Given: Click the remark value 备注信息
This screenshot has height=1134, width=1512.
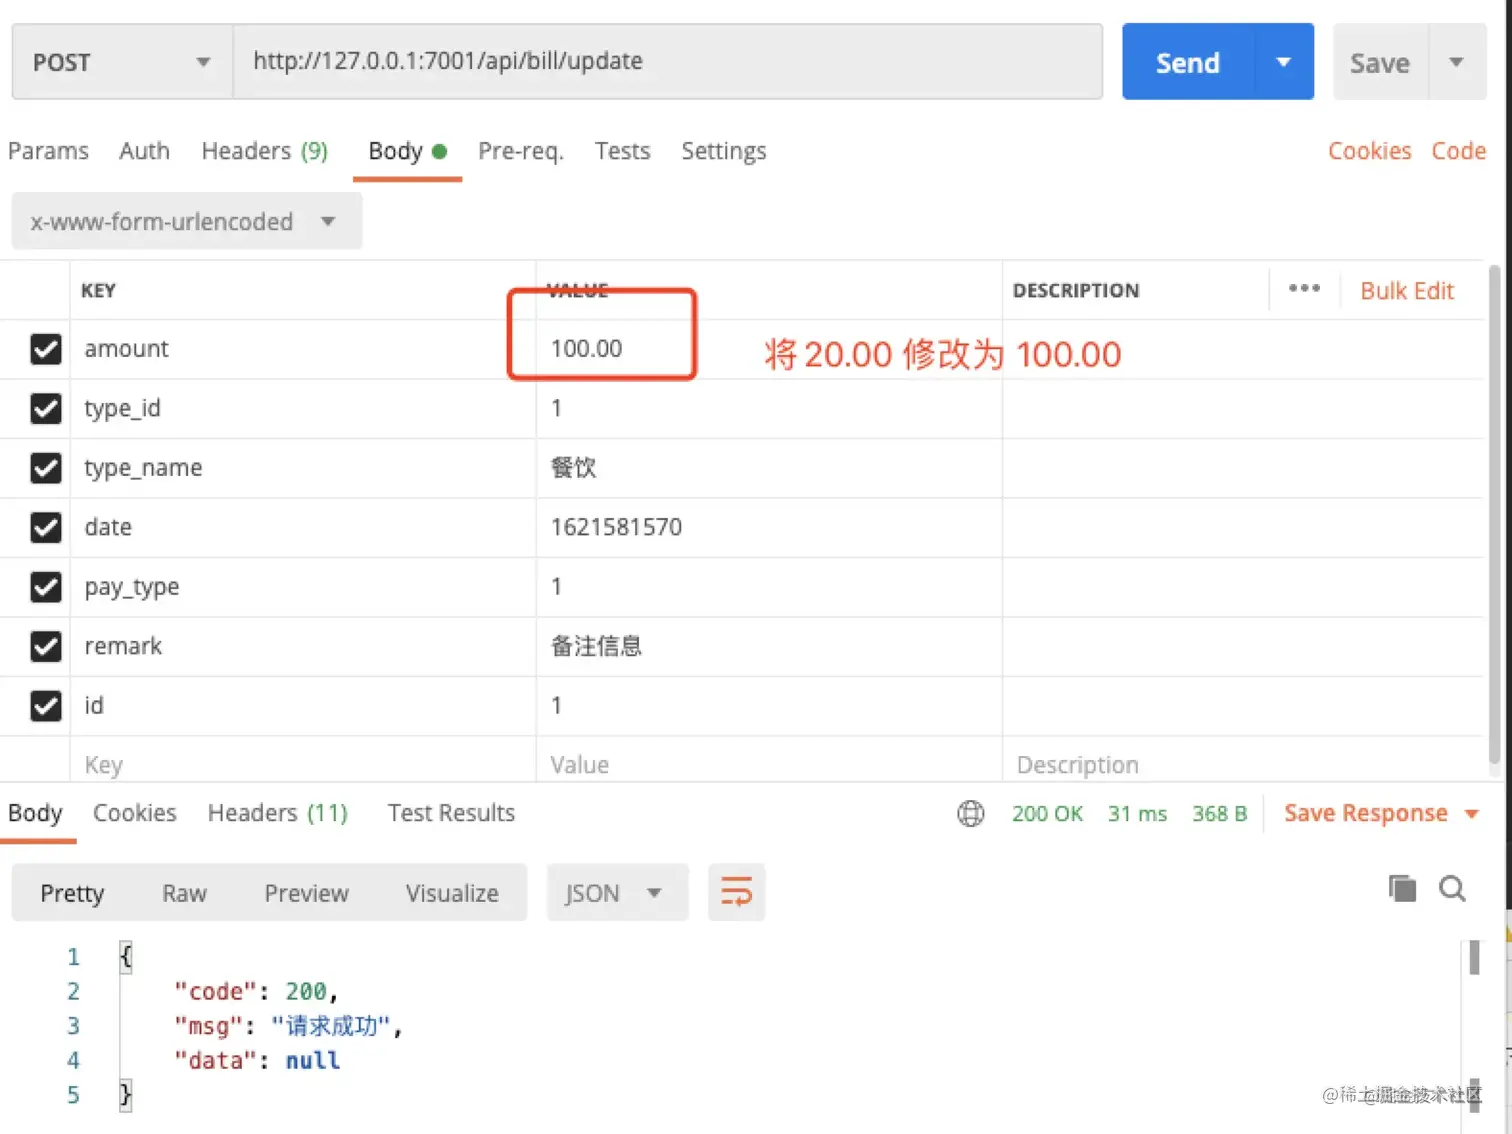Looking at the screenshot, I should [x=596, y=646].
